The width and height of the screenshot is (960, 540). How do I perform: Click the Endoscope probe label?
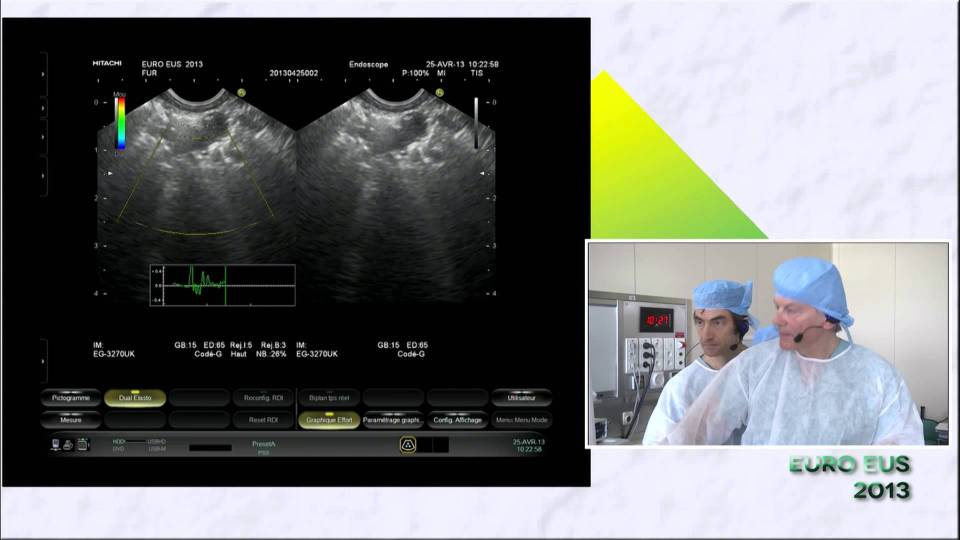369,64
